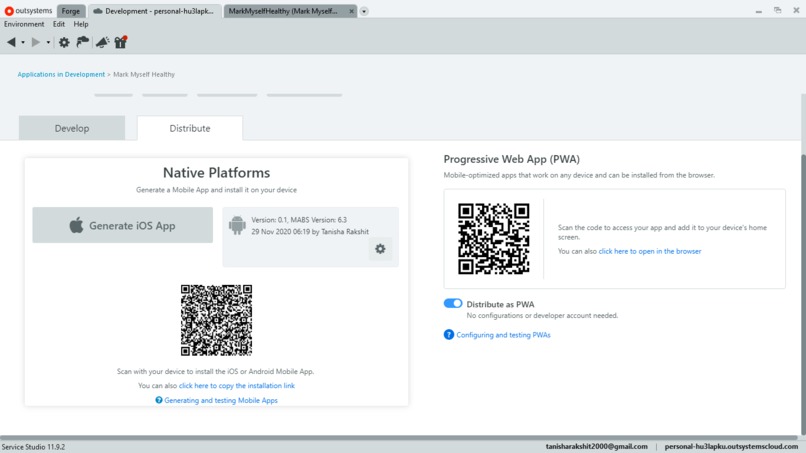Open the gift box what's new icon

pos(121,42)
